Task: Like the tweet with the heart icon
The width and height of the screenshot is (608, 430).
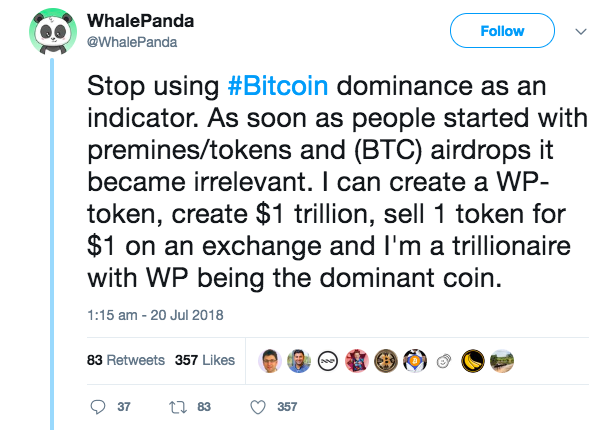Action: coord(256,407)
